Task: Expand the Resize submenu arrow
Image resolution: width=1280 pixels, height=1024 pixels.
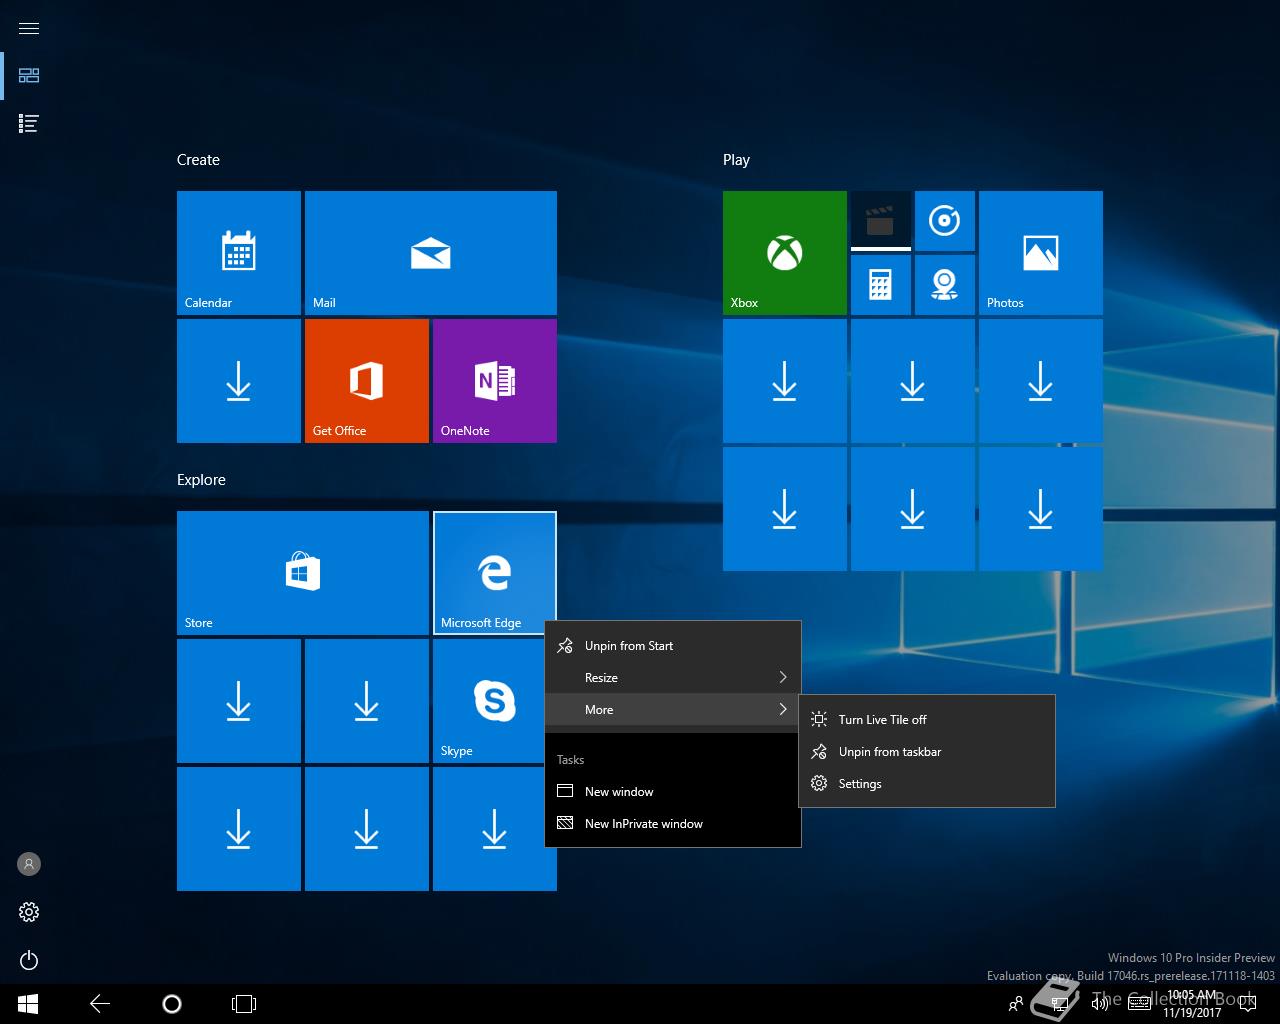Action: [x=783, y=678]
